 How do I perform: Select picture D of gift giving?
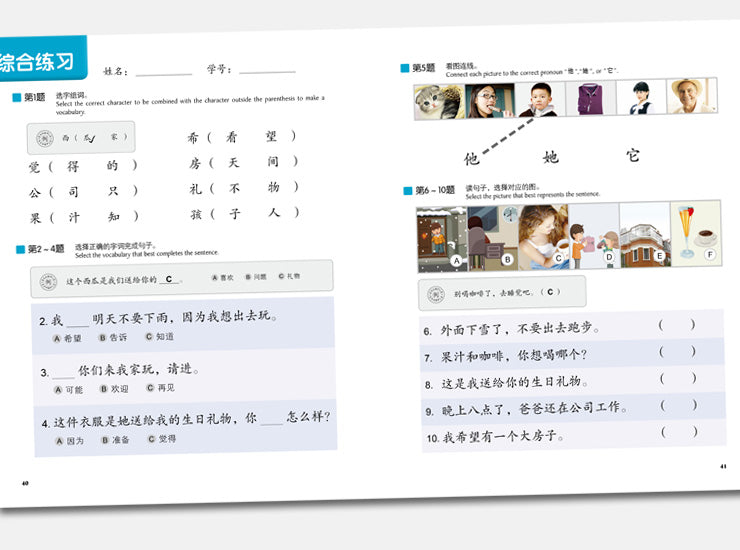click(594, 235)
